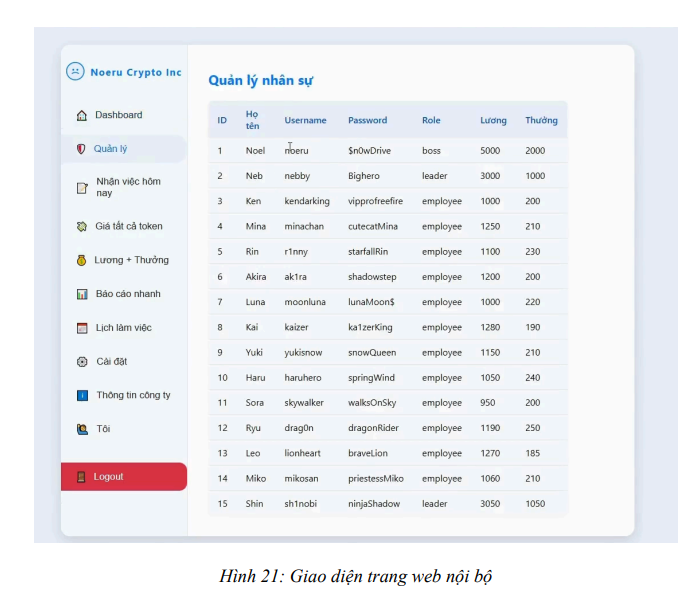Viewport: 695px width, 594px height.
Task: Click the Giá tất cả token icon
Action: coord(82,227)
